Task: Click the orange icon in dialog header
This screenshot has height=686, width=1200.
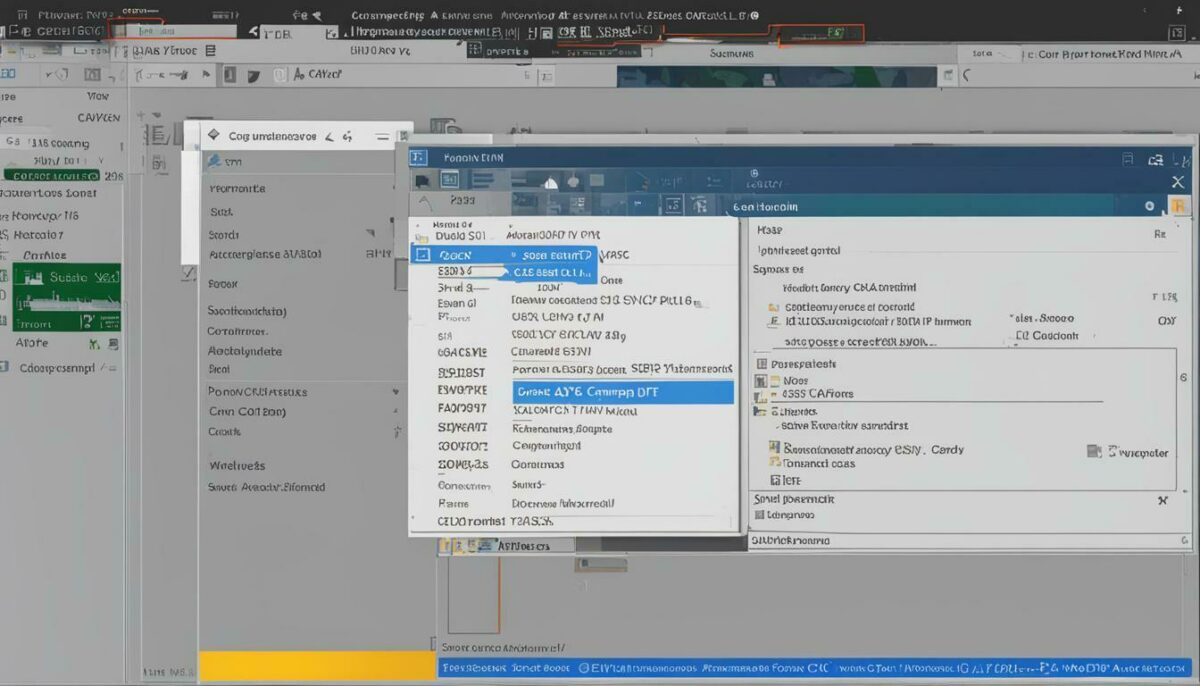Action: tap(1180, 205)
